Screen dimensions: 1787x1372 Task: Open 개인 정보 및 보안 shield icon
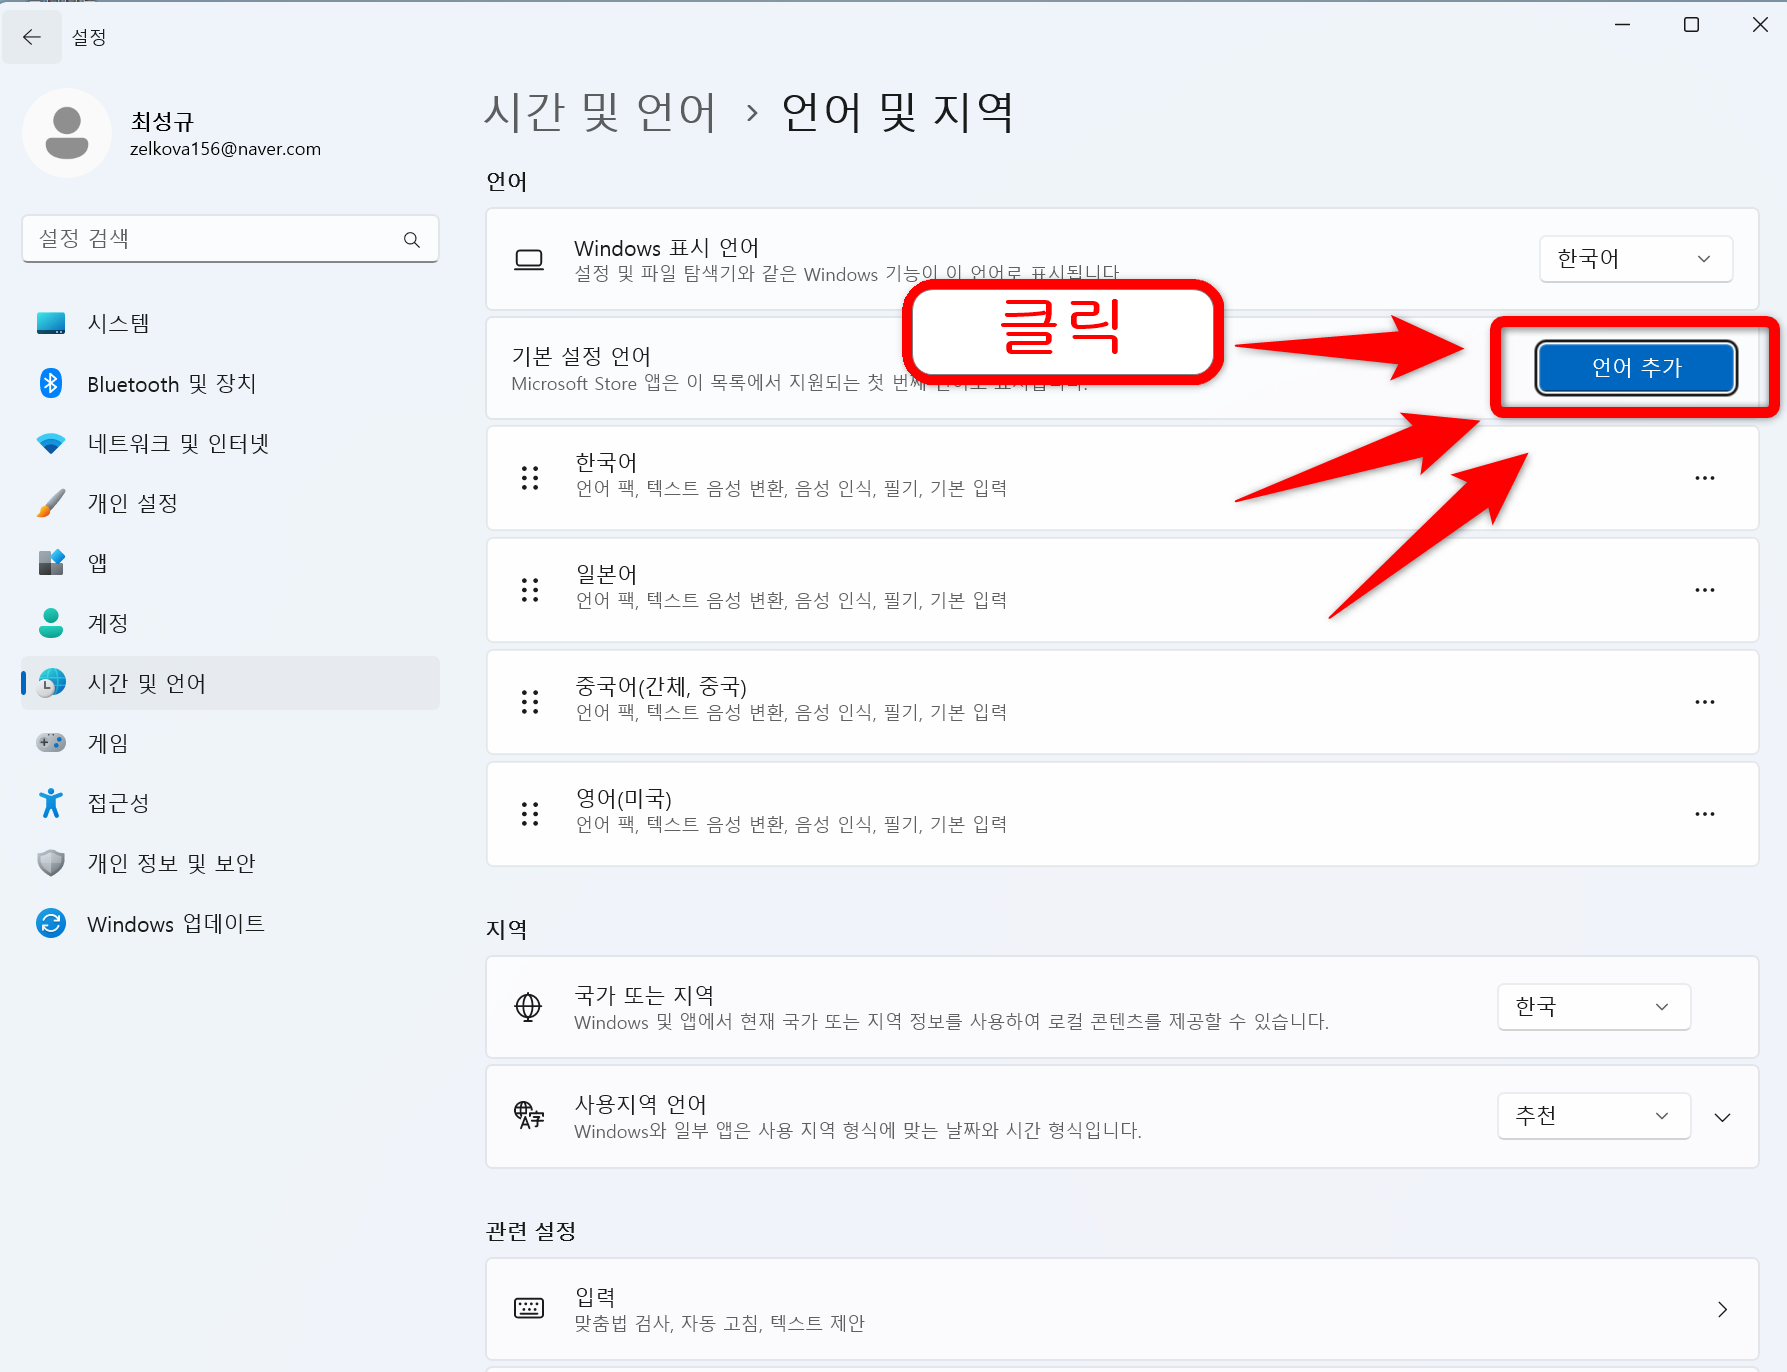[51, 863]
